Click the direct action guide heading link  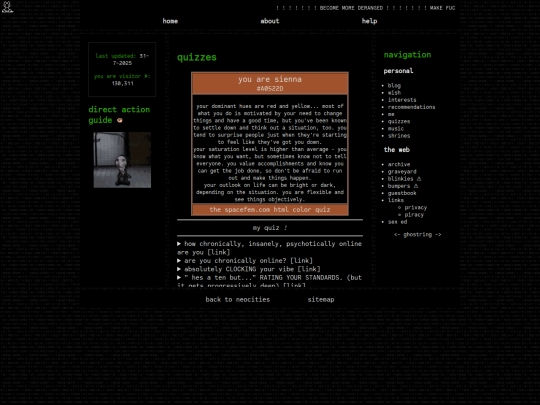pyautogui.click(x=119, y=115)
